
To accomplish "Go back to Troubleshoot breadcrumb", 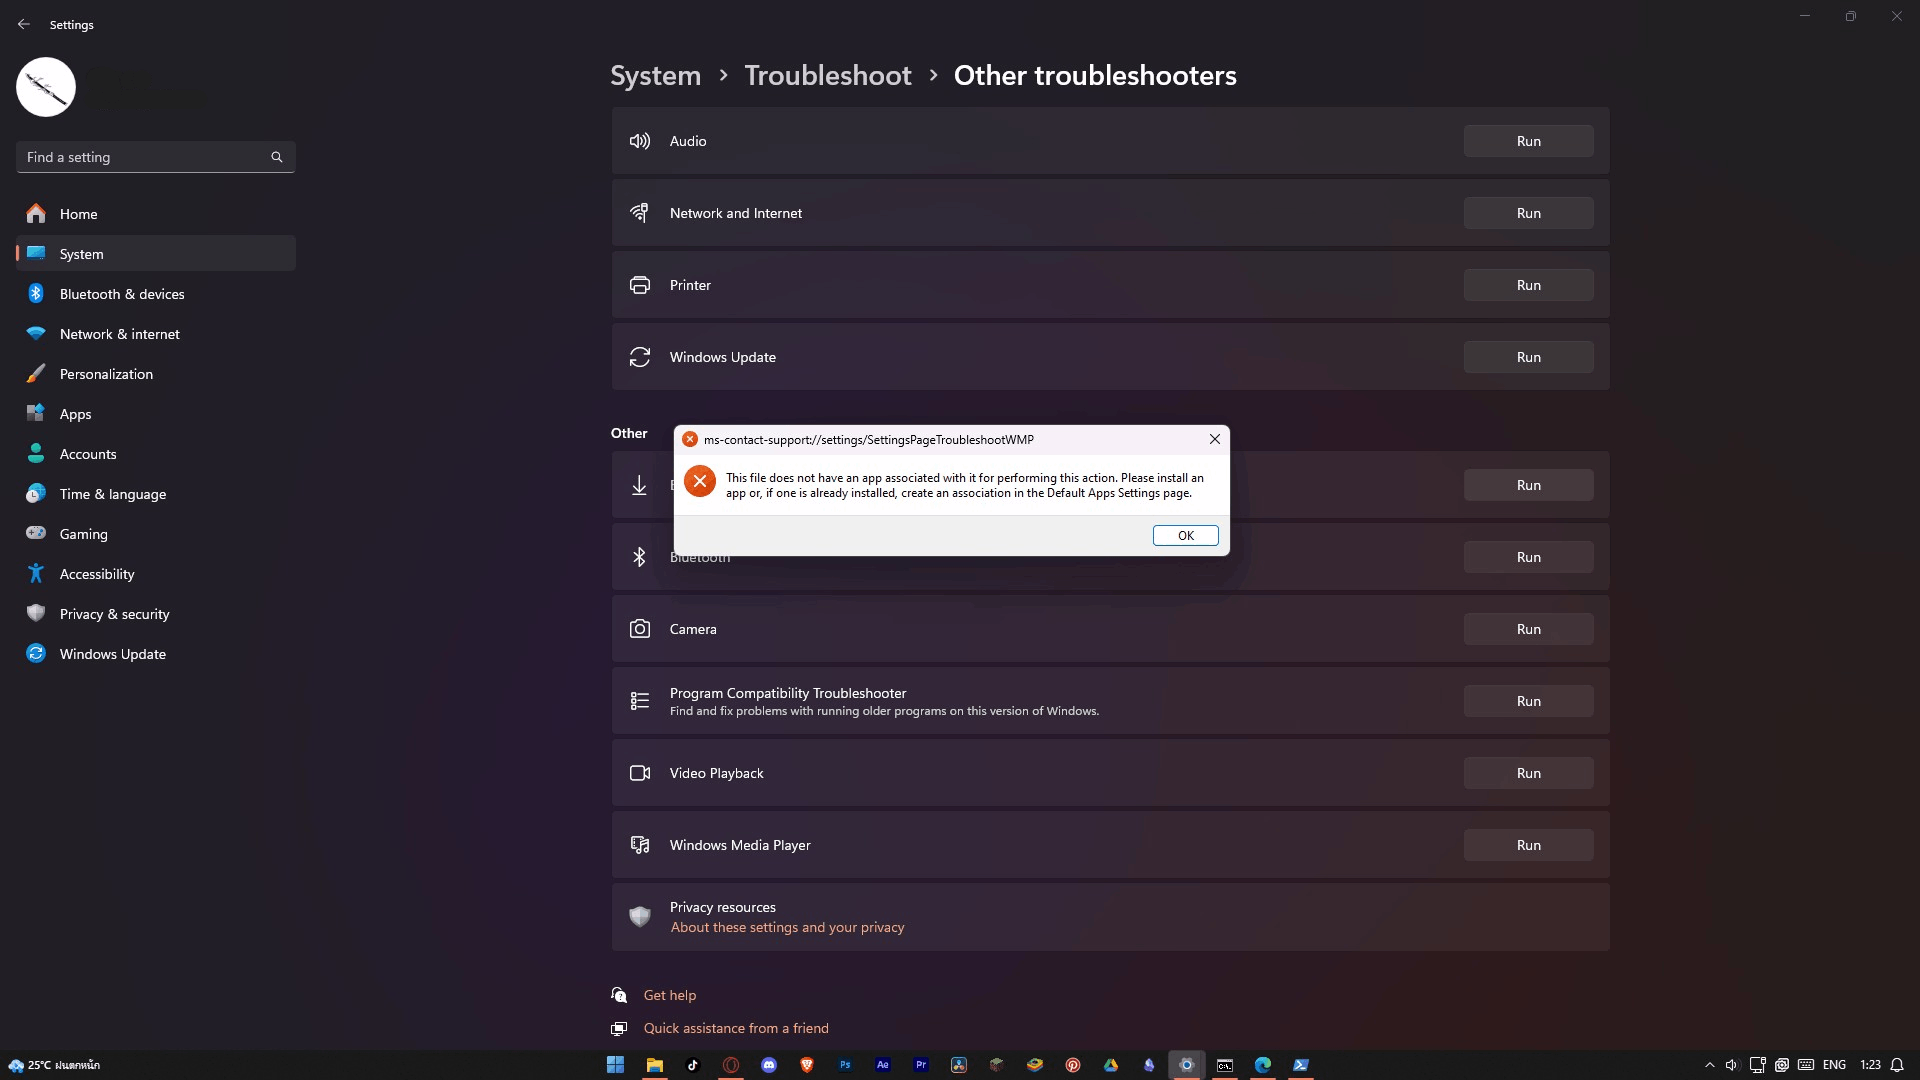I will (x=827, y=76).
